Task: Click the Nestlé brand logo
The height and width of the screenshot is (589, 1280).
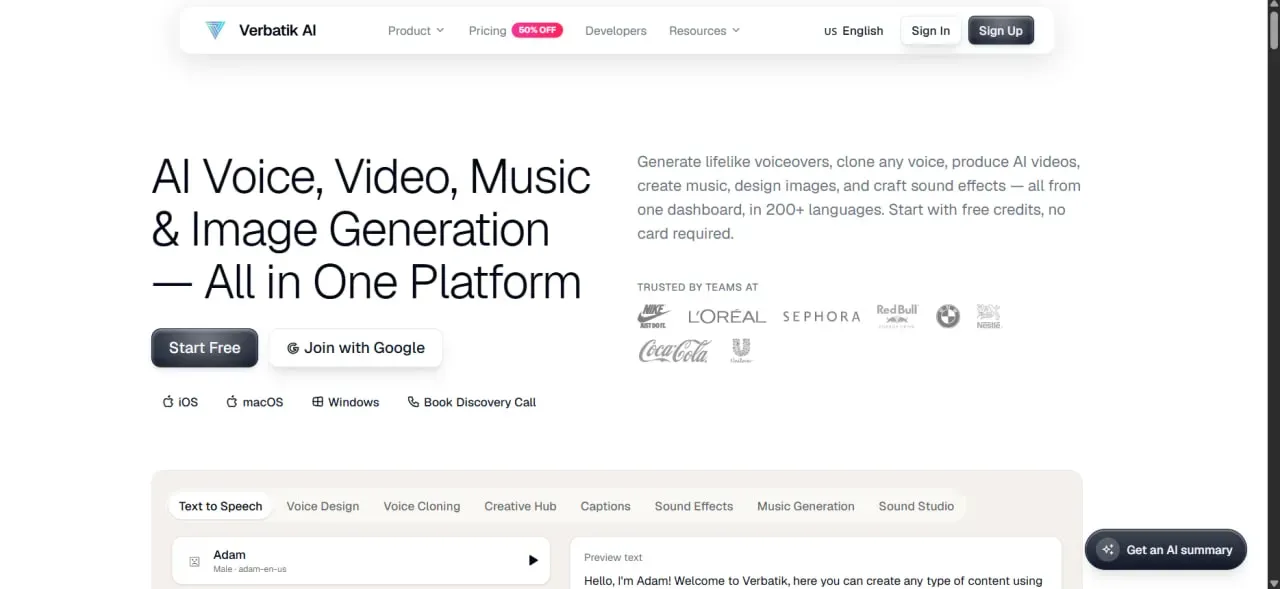Action: [x=989, y=316]
